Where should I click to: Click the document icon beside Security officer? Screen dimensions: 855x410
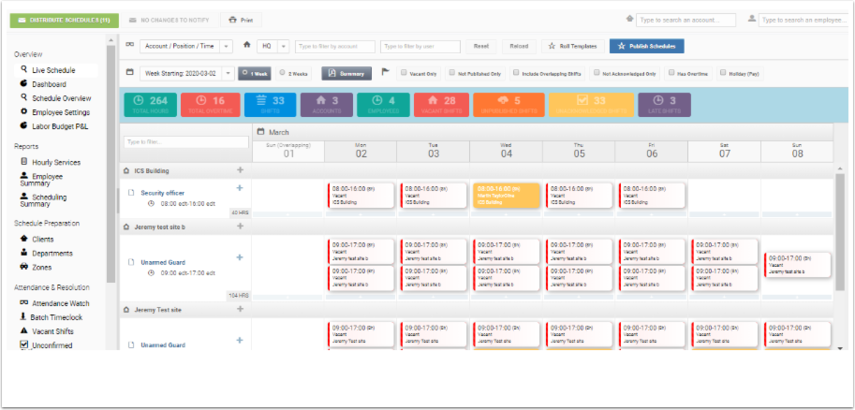[x=131, y=192]
